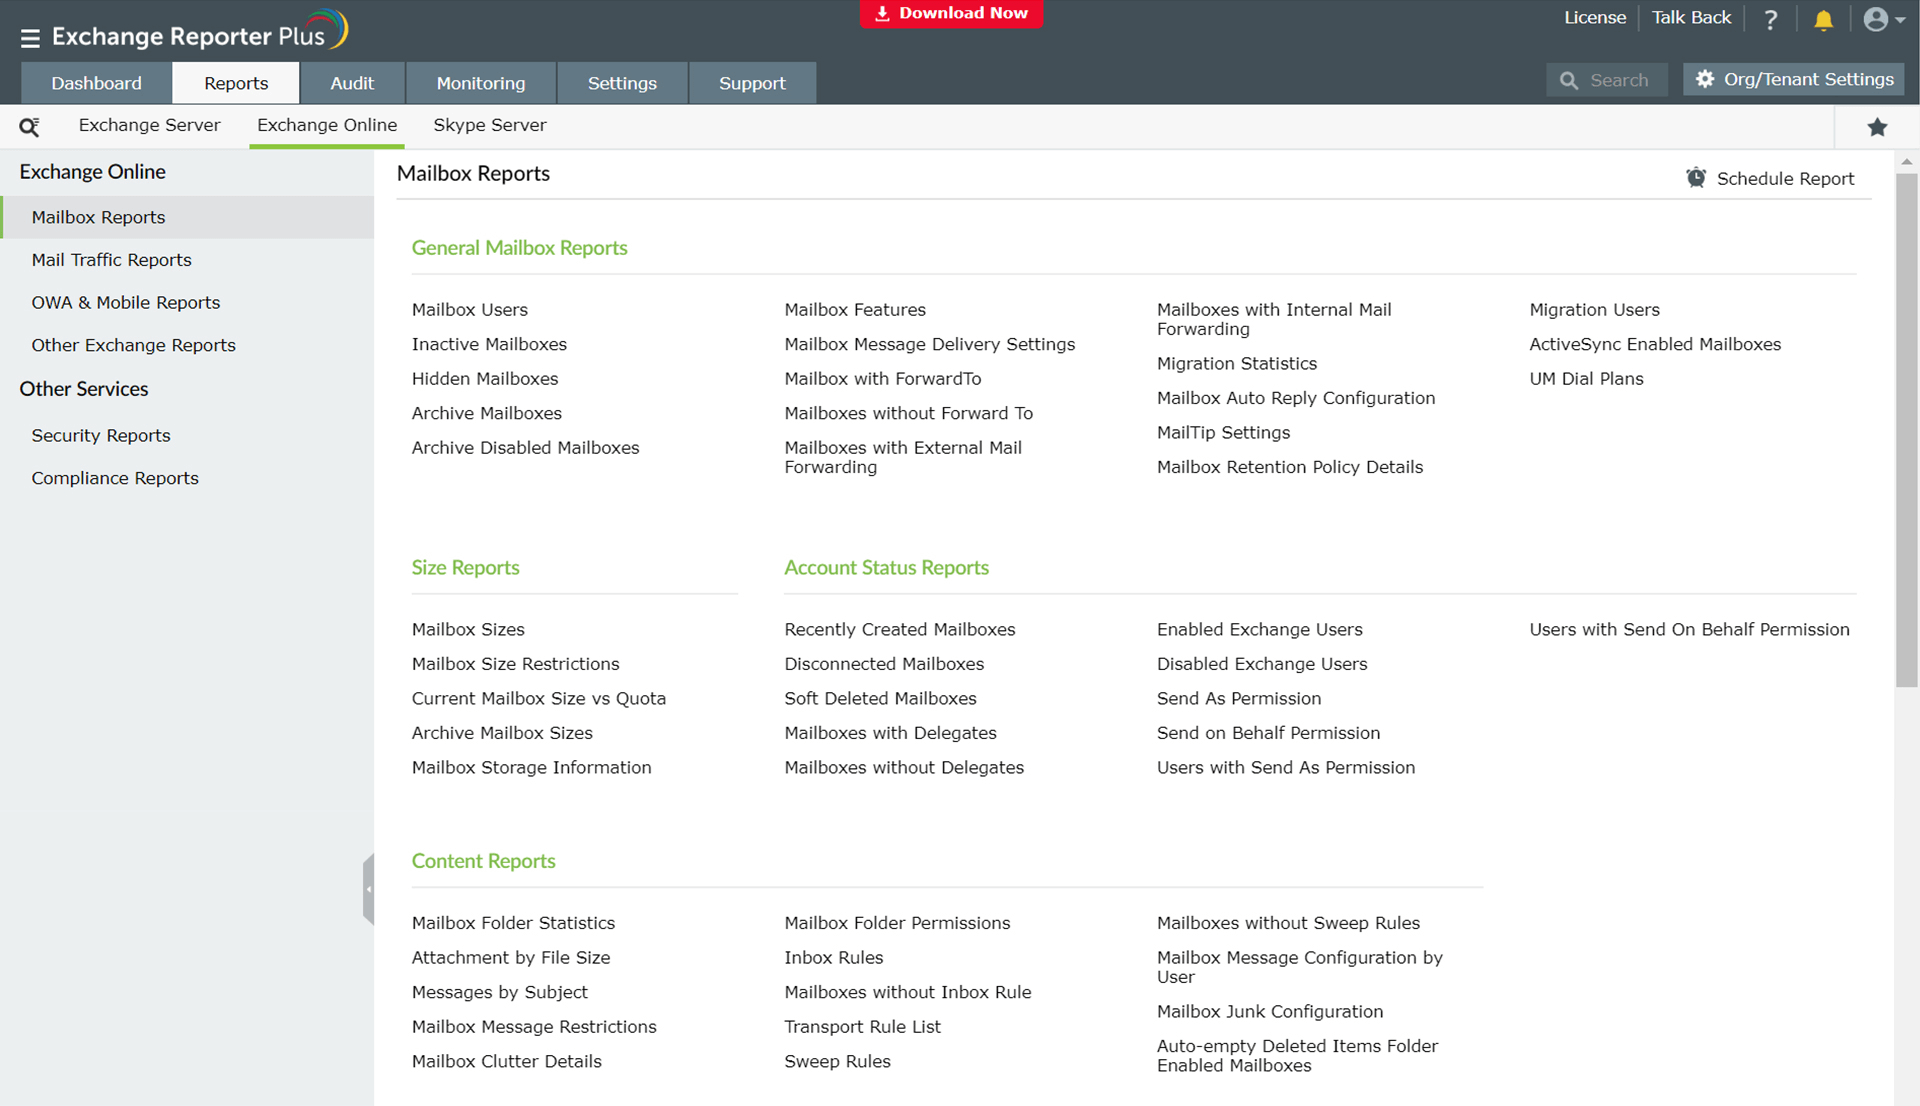Open Mail Traffic Reports from the sidebar
The width and height of the screenshot is (1920, 1106).
pos(111,259)
